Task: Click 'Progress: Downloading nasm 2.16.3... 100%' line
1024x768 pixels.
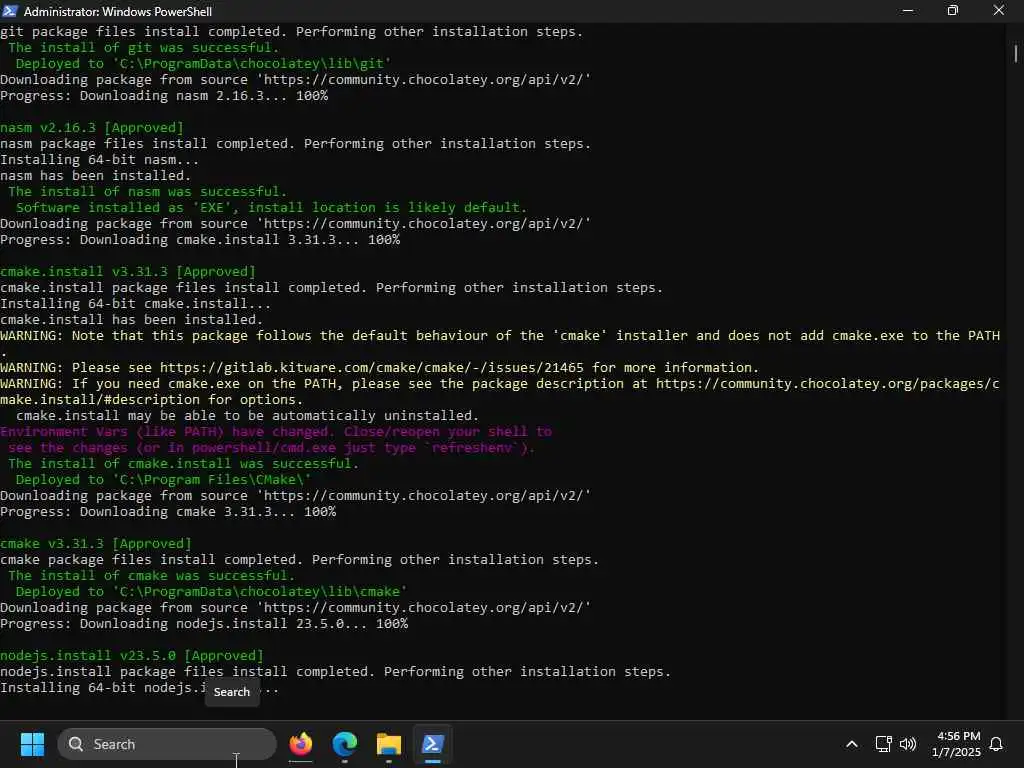Action: (x=164, y=95)
